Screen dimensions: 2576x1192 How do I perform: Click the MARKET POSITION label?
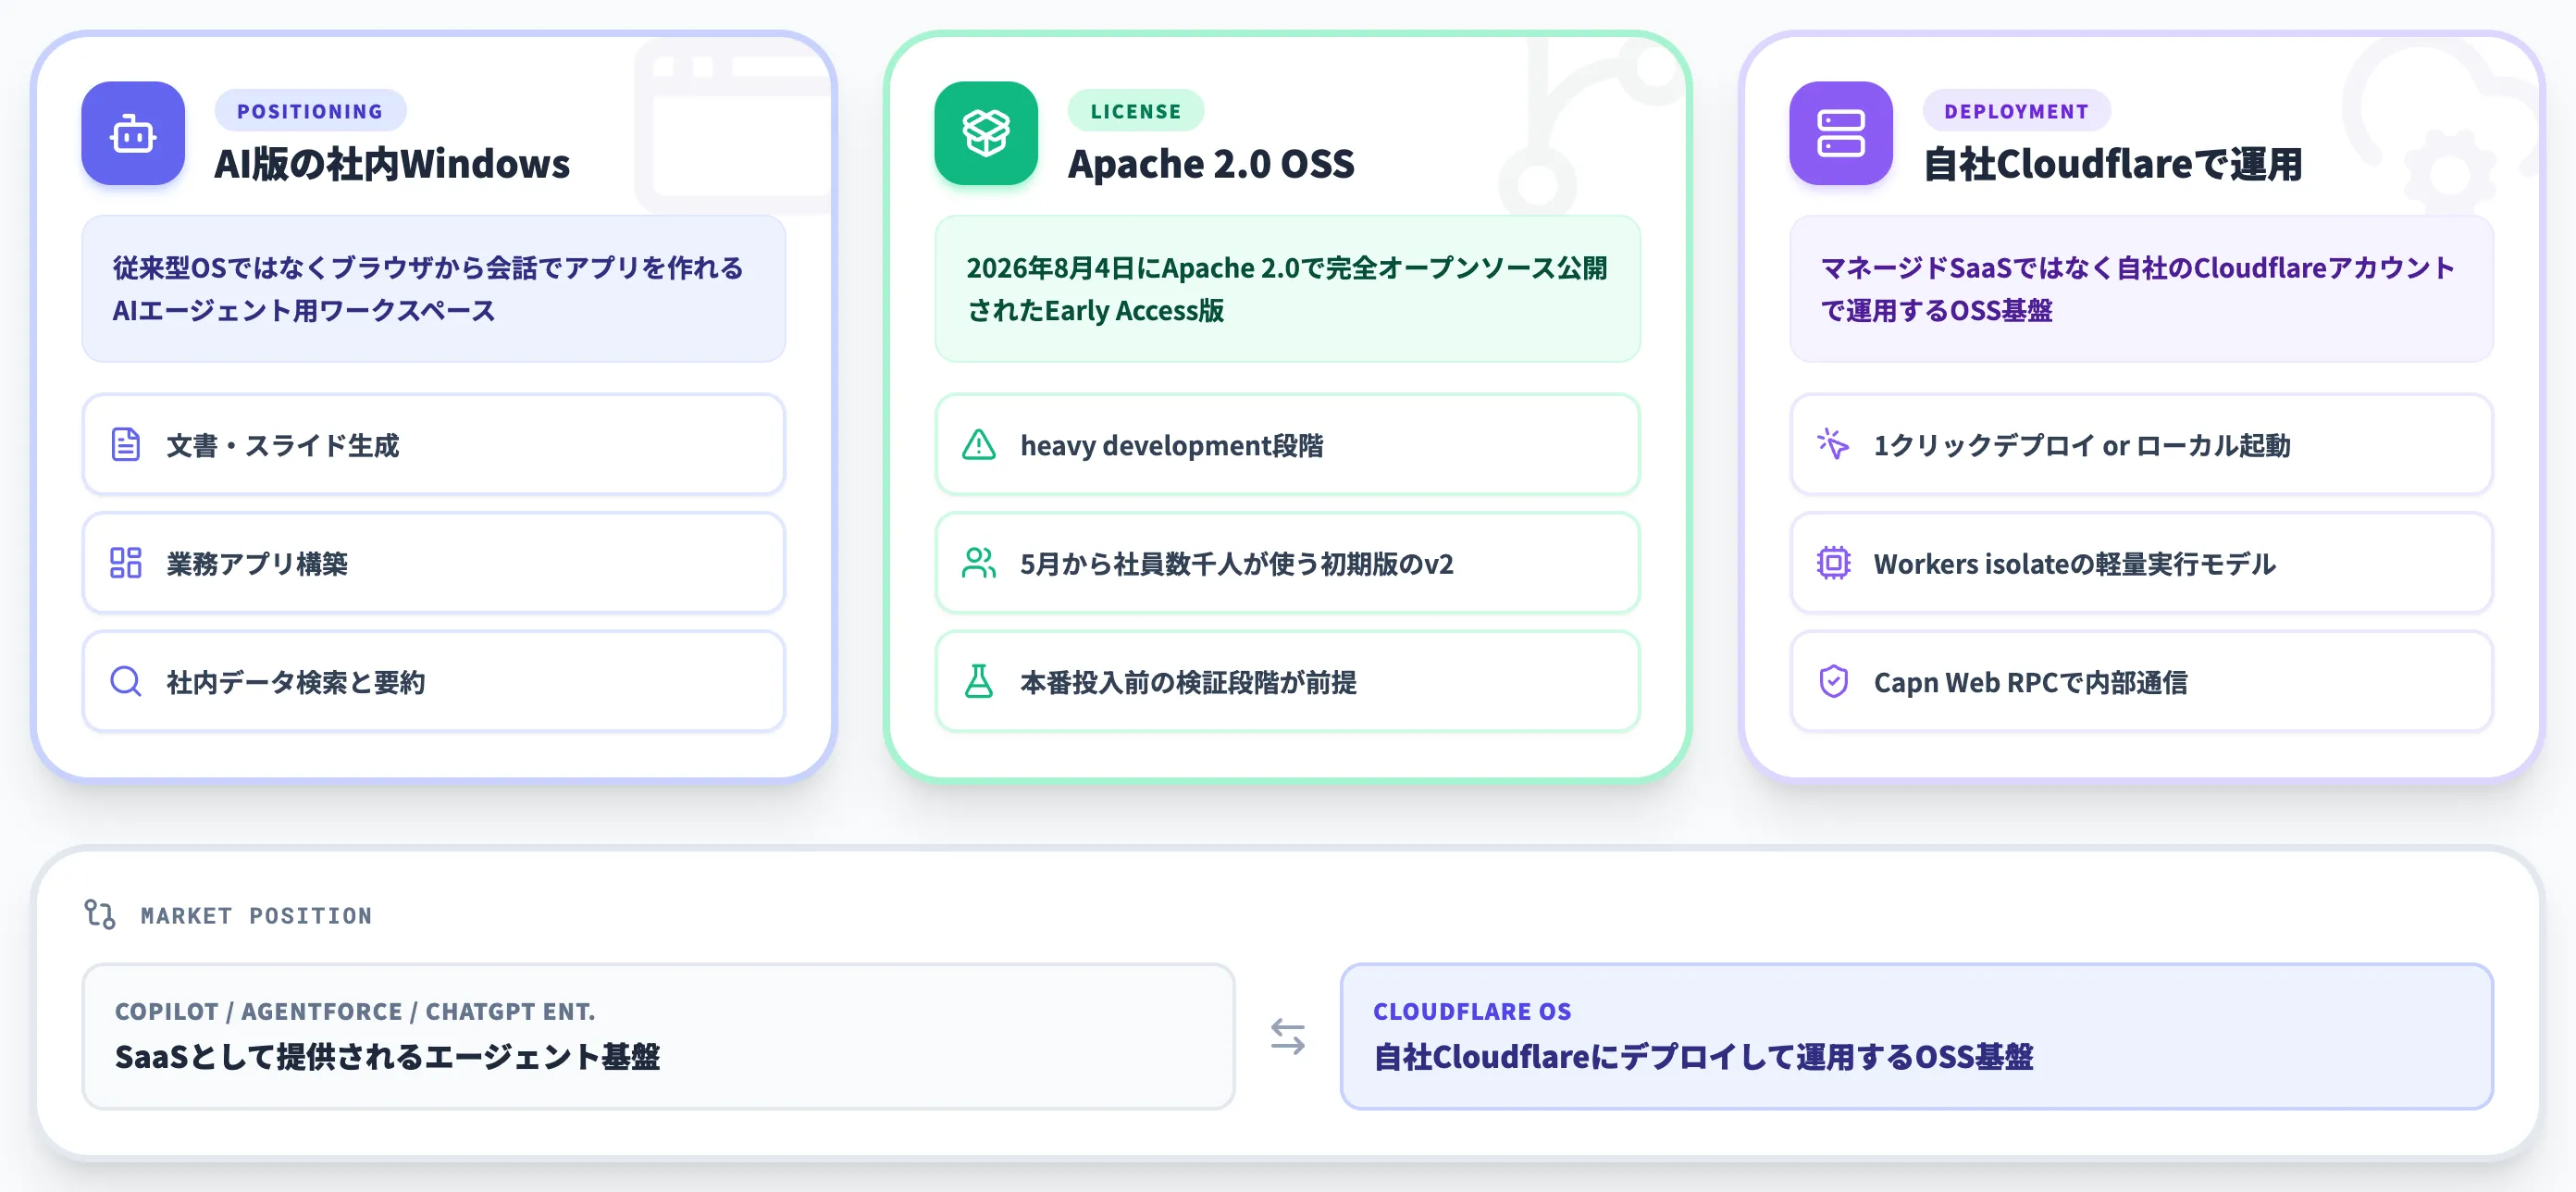click(256, 915)
